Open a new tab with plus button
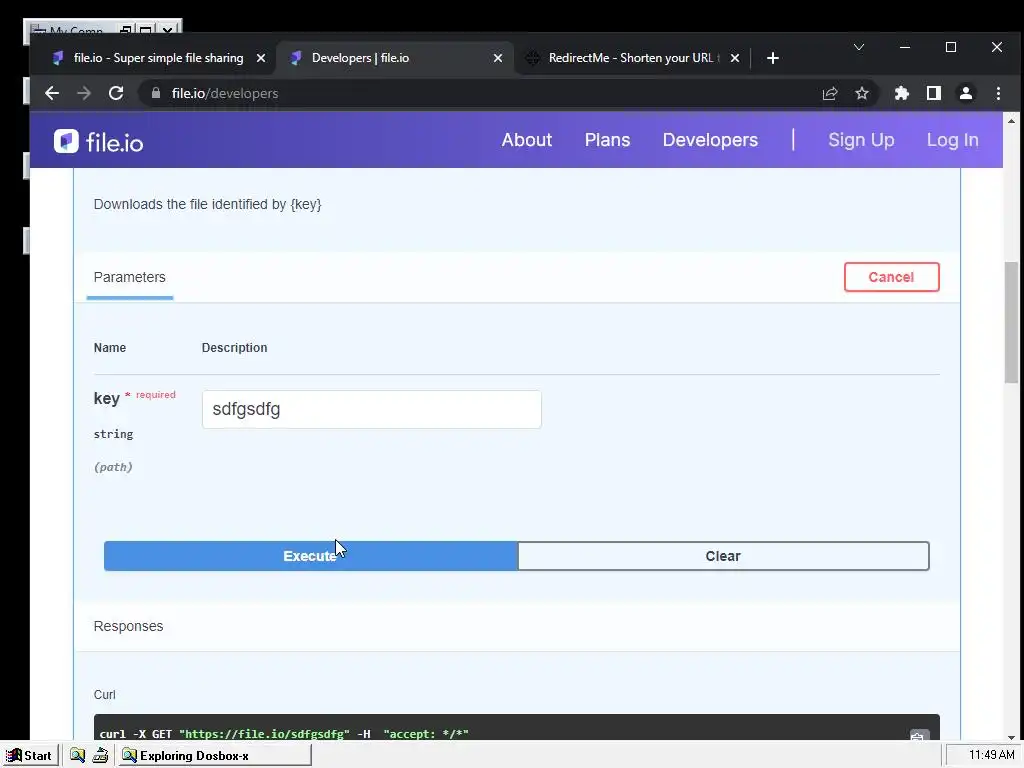This screenshot has height=768, width=1024. coord(773,58)
